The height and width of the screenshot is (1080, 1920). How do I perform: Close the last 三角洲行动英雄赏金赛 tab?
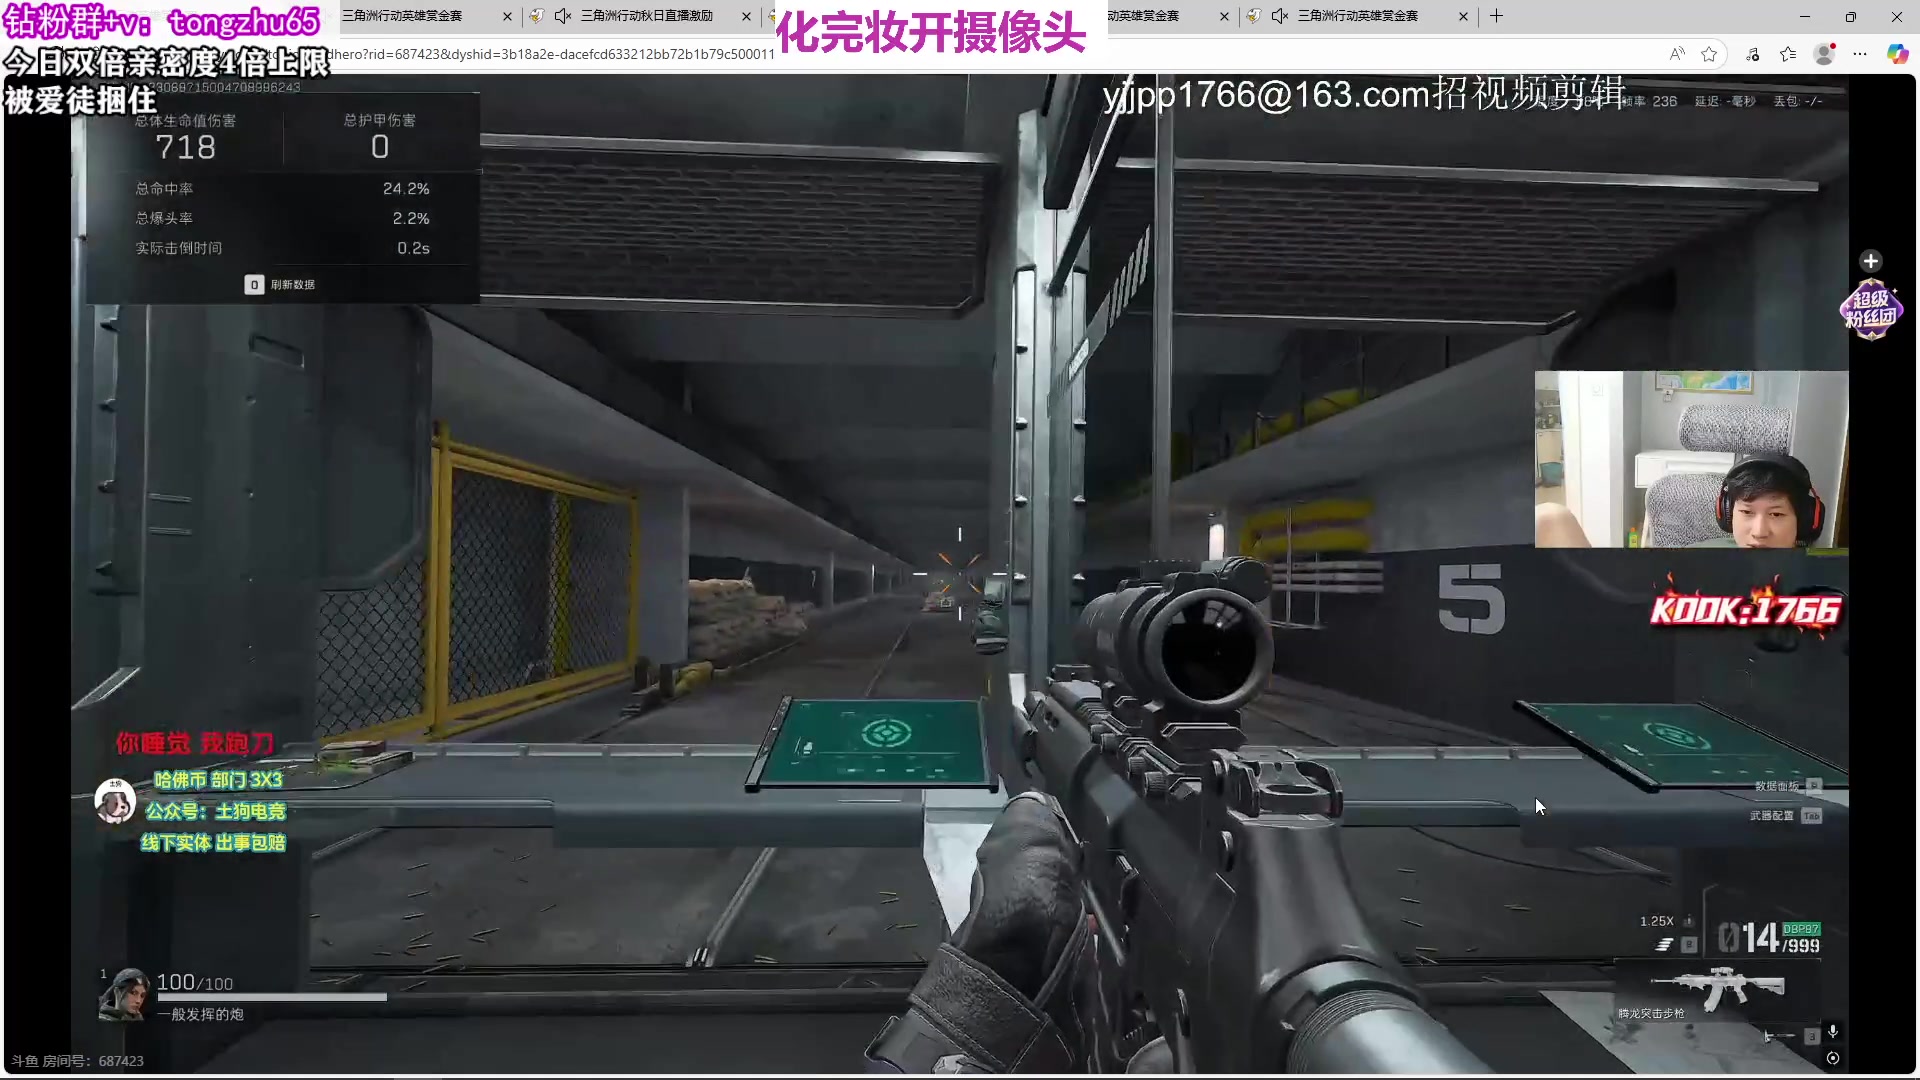(1463, 16)
